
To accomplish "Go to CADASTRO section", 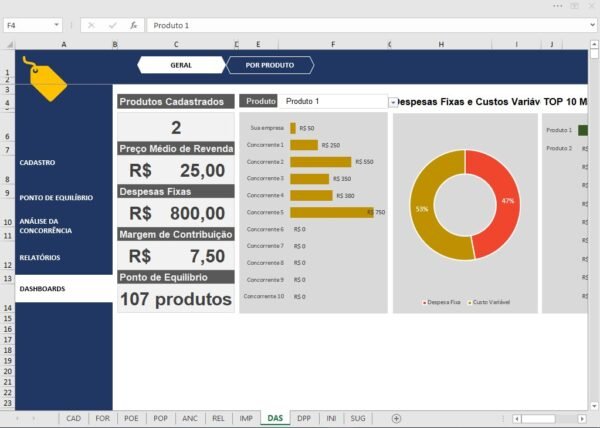I will [38, 163].
